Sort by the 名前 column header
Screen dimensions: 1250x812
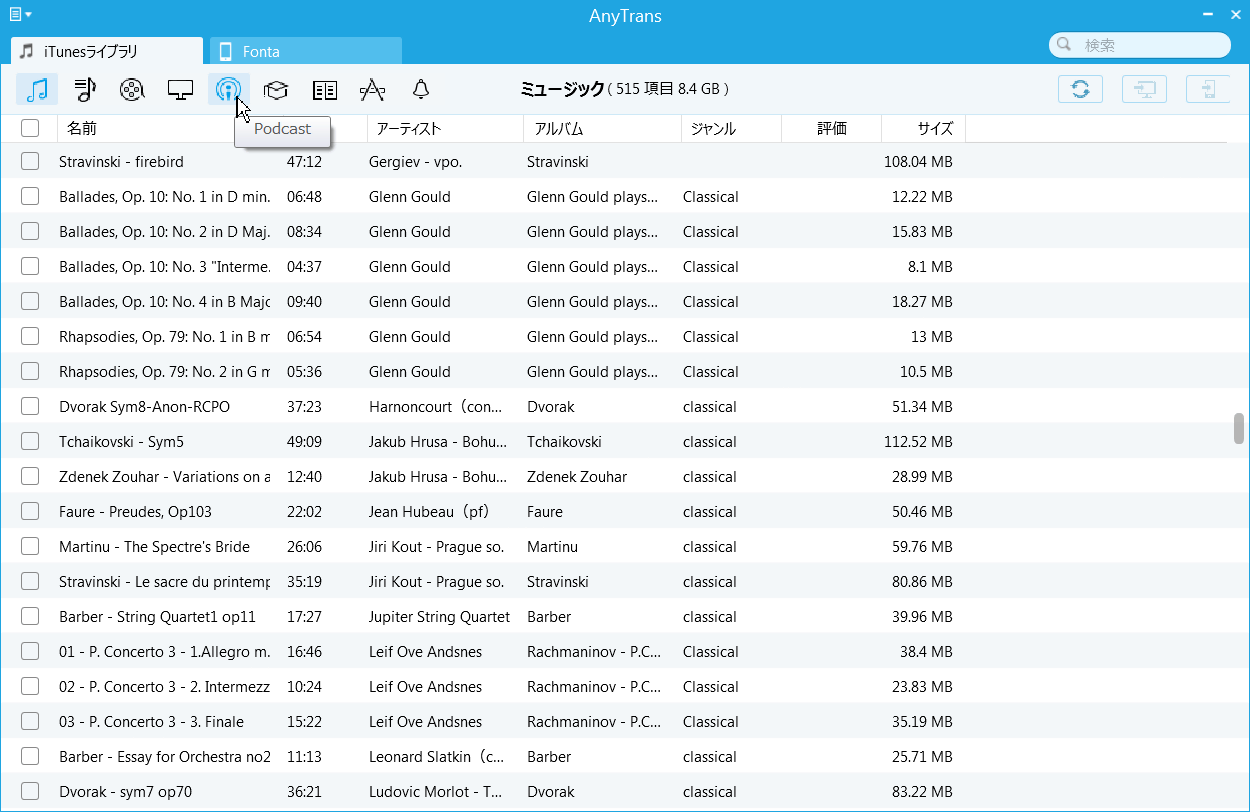pyautogui.click(x=81, y=128)
